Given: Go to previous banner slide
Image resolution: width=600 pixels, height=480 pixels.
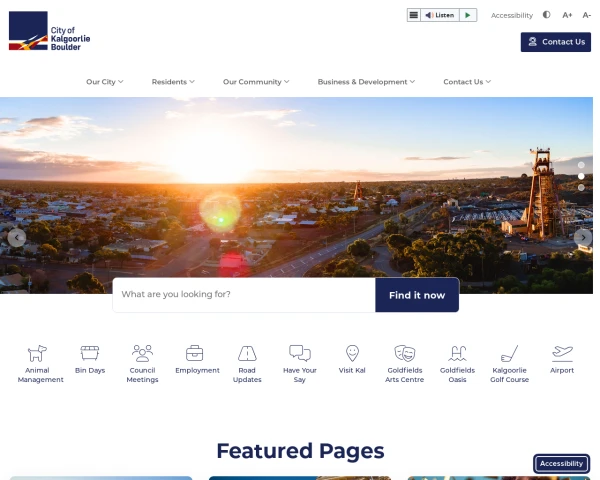Looking at the screenshot, I should coord(16,238).
